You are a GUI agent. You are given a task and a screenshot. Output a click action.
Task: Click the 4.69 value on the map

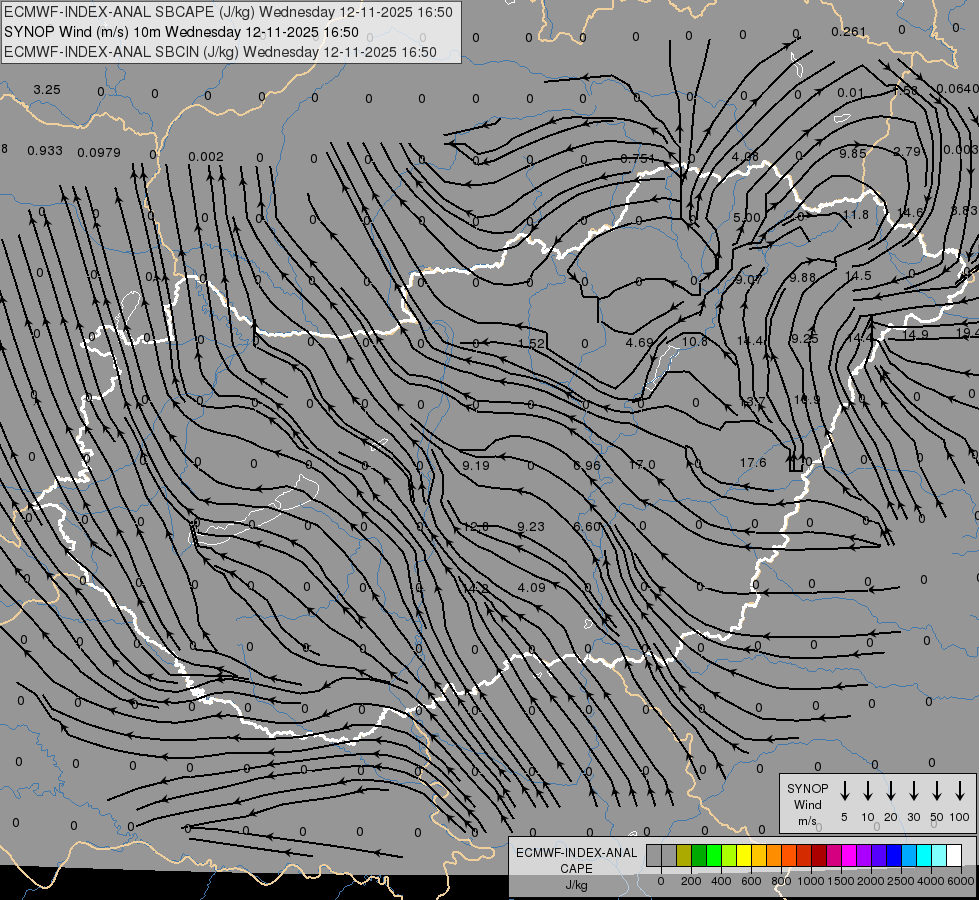coord(639,342)
